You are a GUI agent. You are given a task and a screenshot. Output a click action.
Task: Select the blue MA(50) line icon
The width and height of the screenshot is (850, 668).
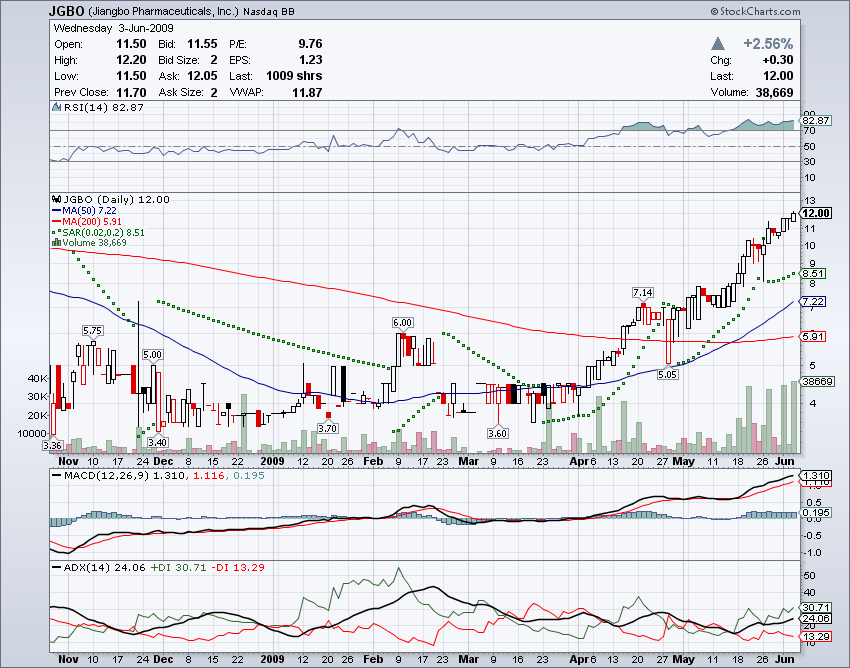pyautogui.click(x=57, y=210)
